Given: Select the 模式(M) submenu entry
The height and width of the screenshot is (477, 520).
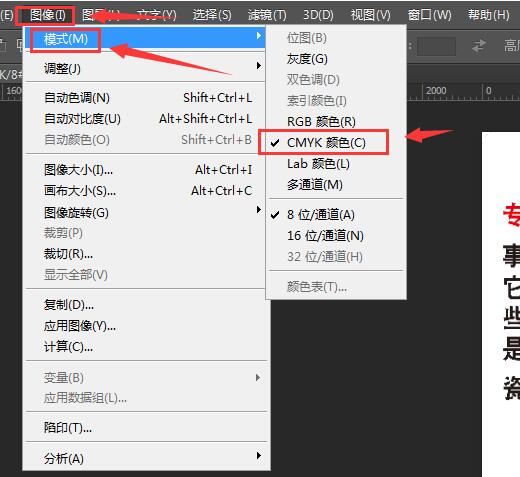Looking at the screenshot, I should coord(145,39).
